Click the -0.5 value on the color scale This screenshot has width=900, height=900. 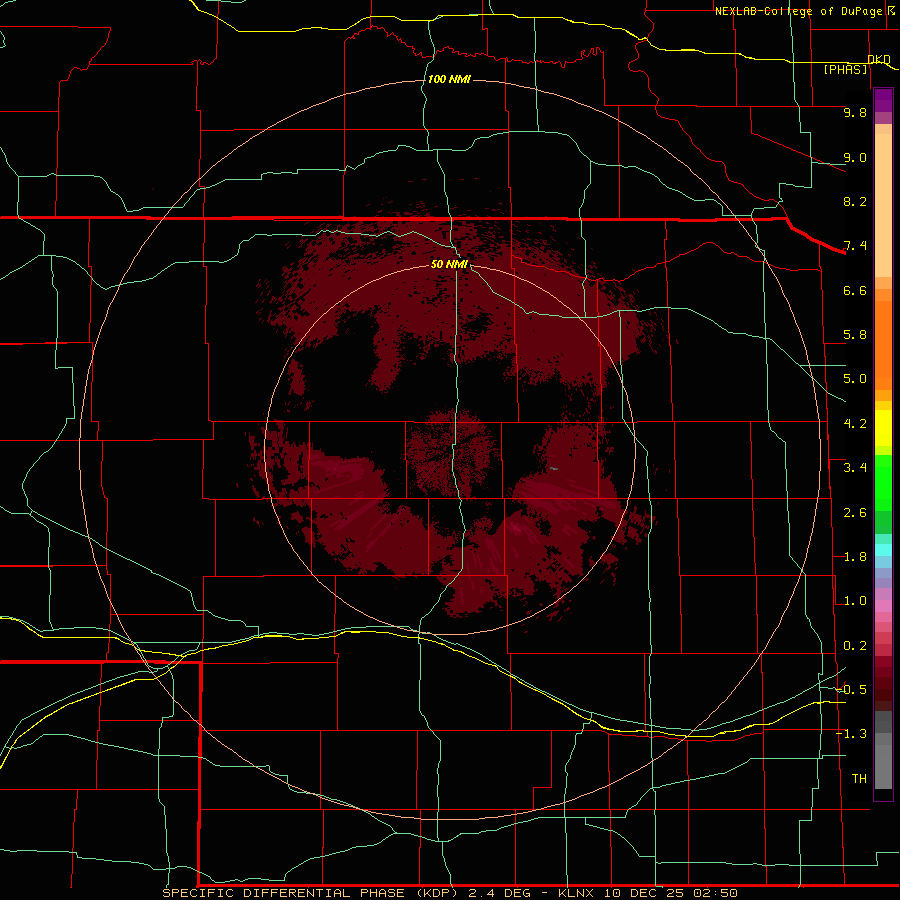pos(851,690)
